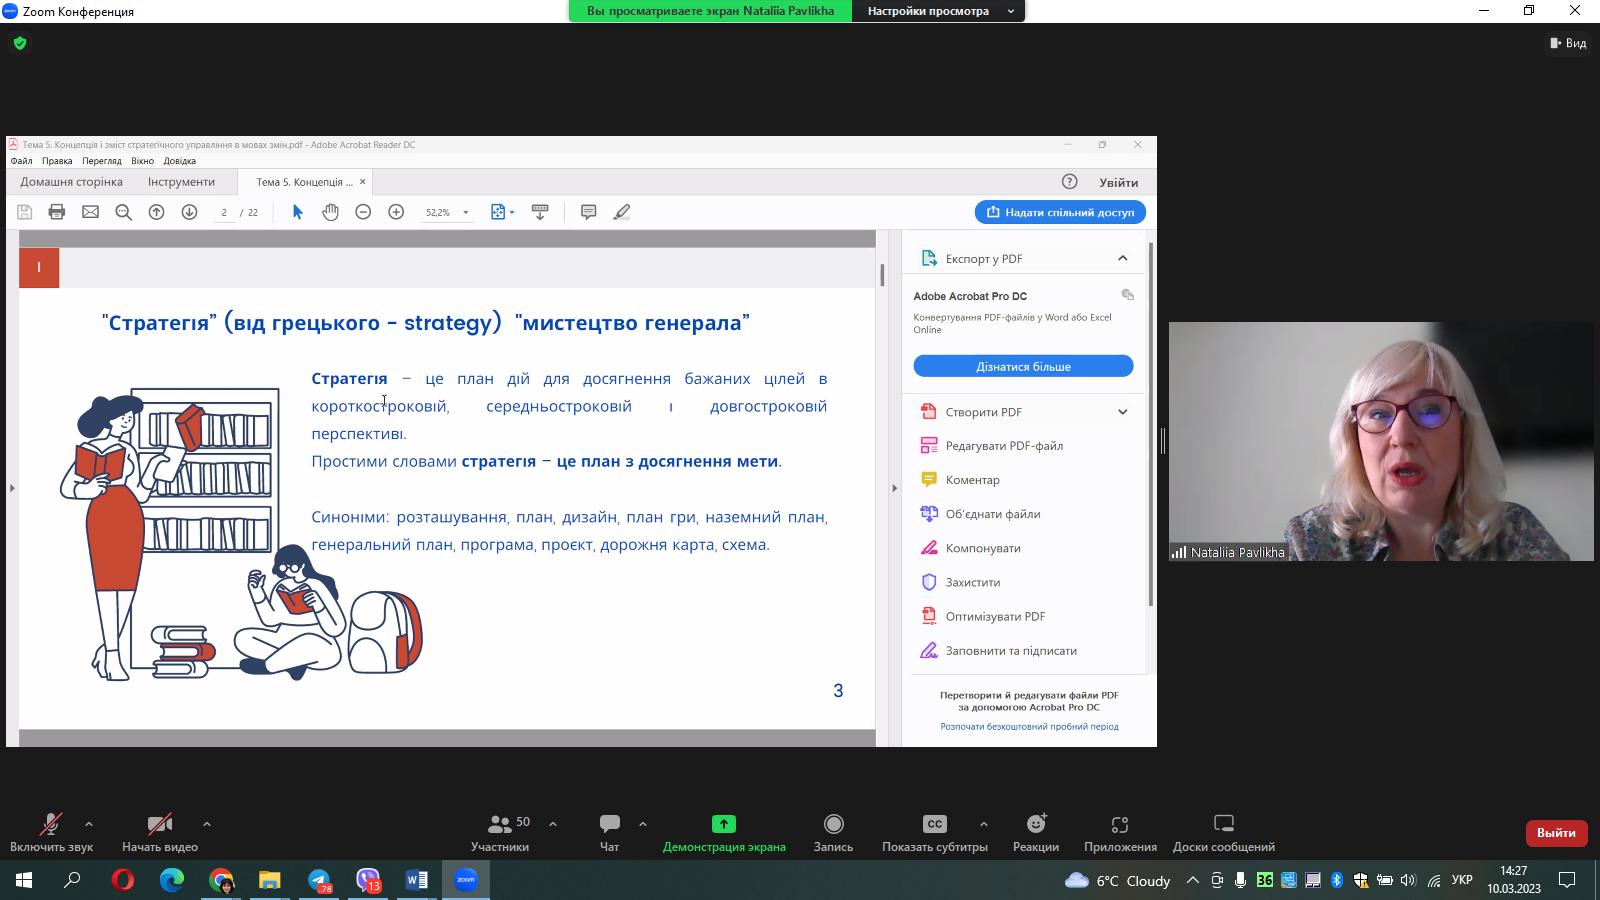
Task: Open Reactions in Zoom toolbar
Action: click(1035, 832)
